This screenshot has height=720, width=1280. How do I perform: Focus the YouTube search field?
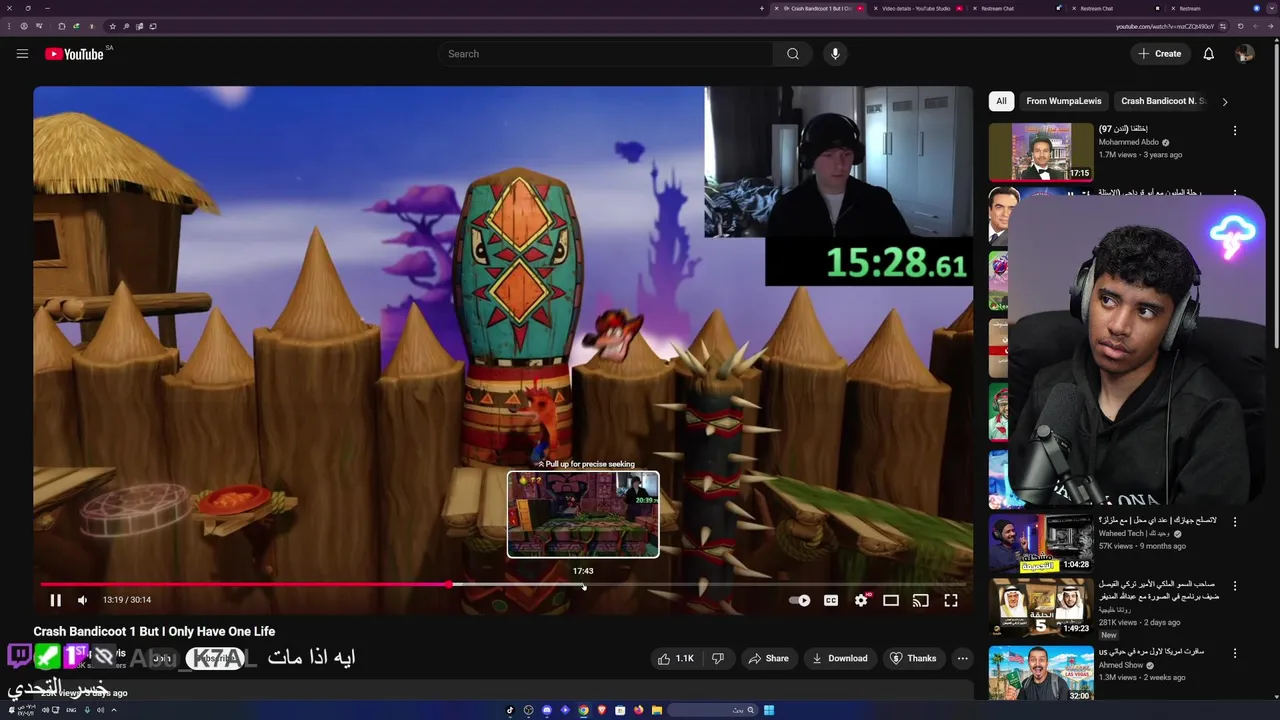coord(606,54)
